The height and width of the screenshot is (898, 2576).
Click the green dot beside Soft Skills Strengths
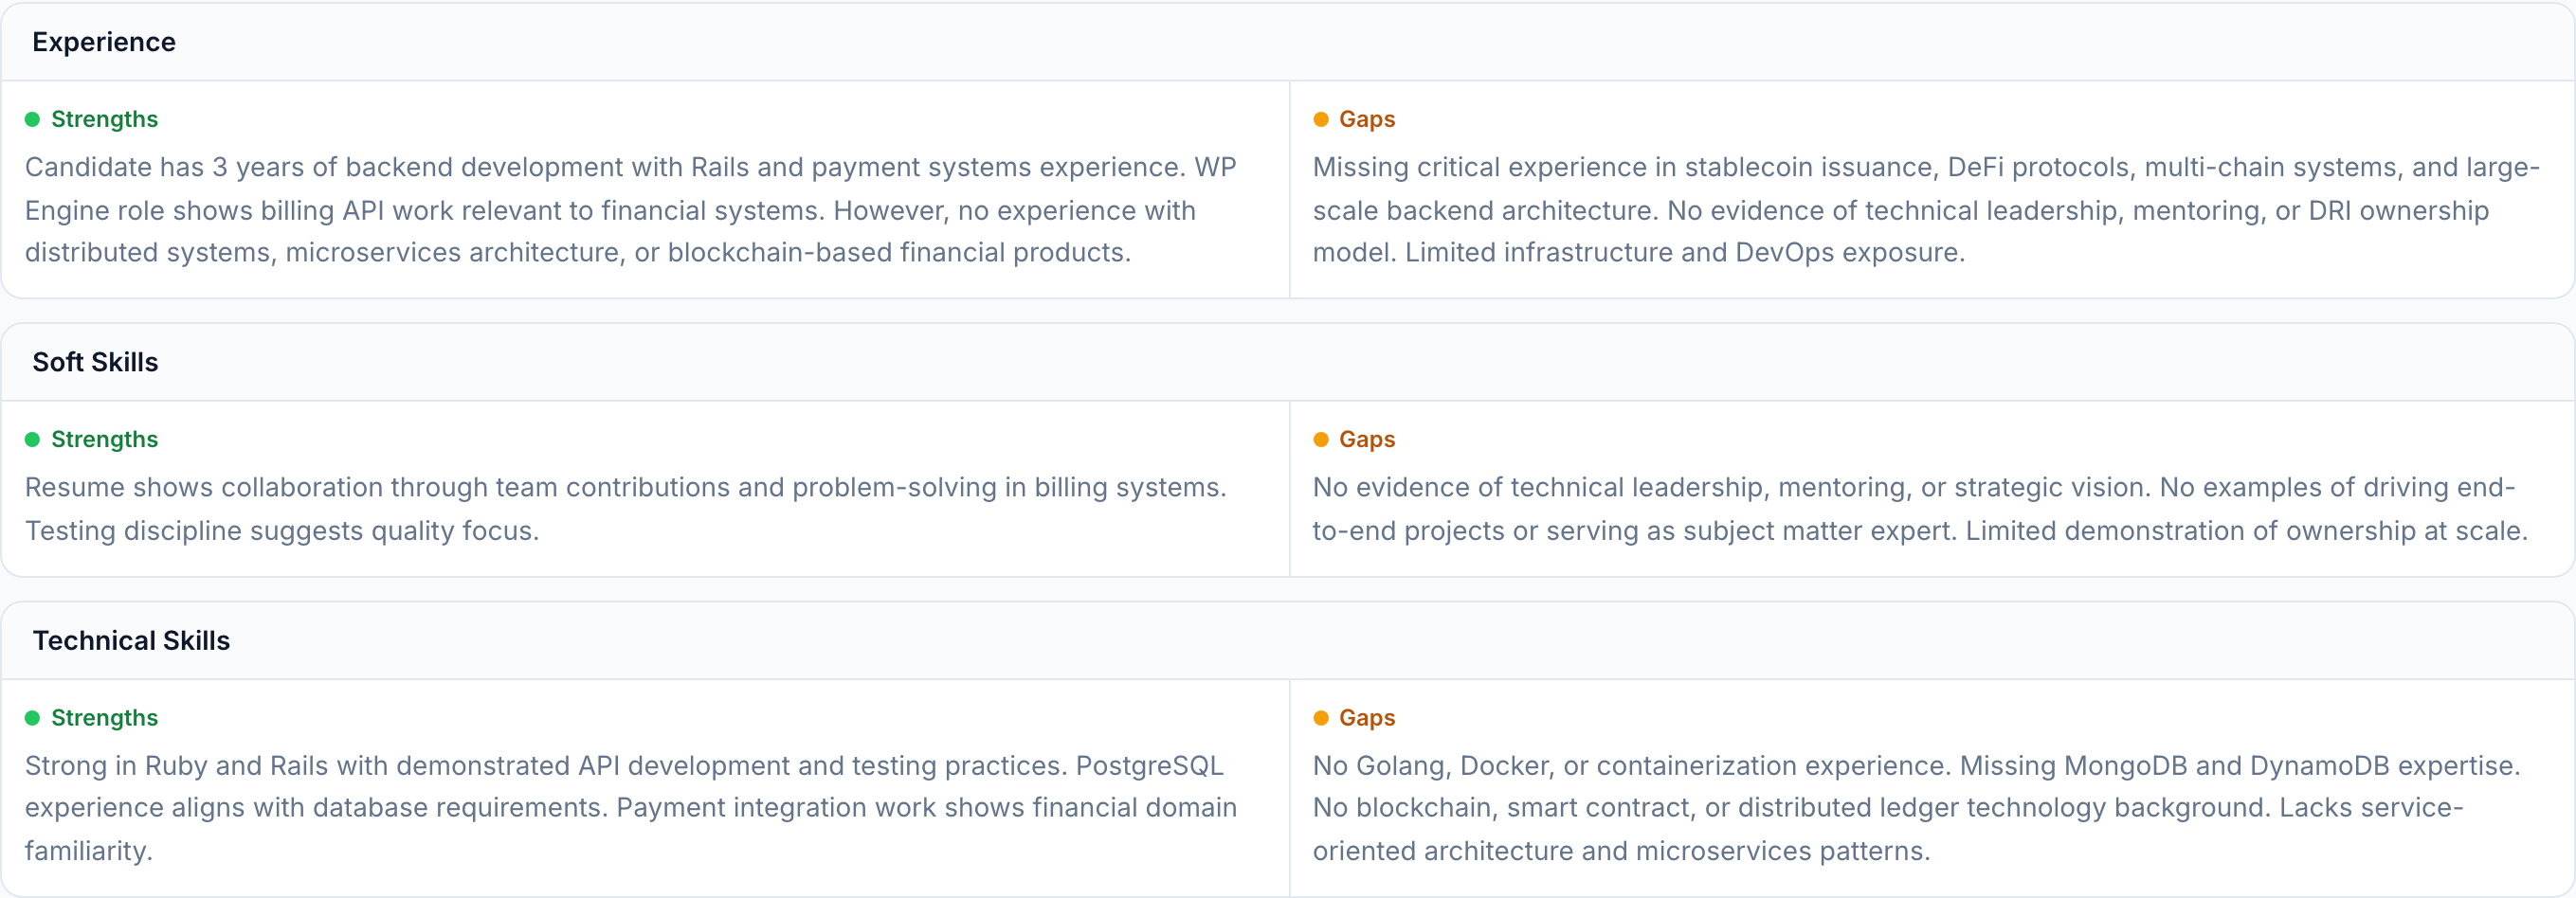pyautogui.click(x=32, y=440)
